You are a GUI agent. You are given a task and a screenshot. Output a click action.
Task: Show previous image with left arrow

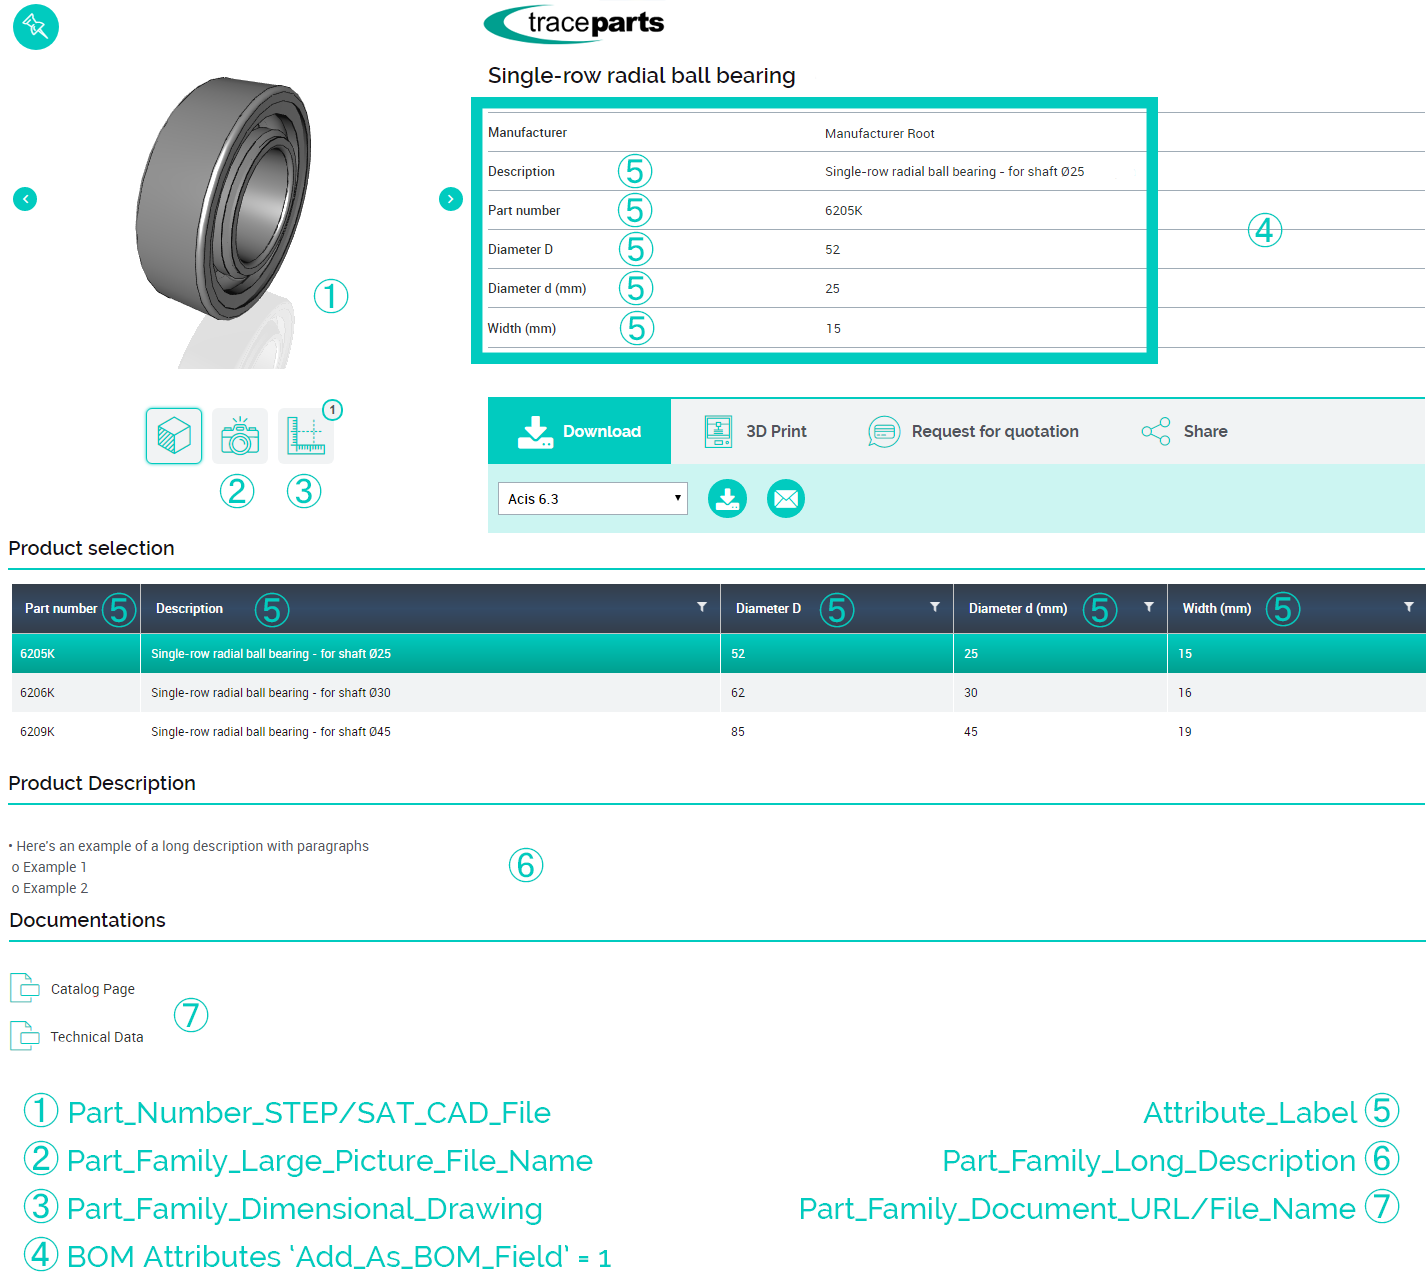pos(25,199)
